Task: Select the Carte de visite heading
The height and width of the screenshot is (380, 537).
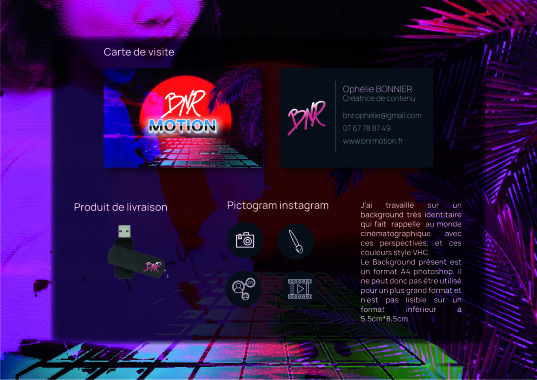Action: point(139,52)
